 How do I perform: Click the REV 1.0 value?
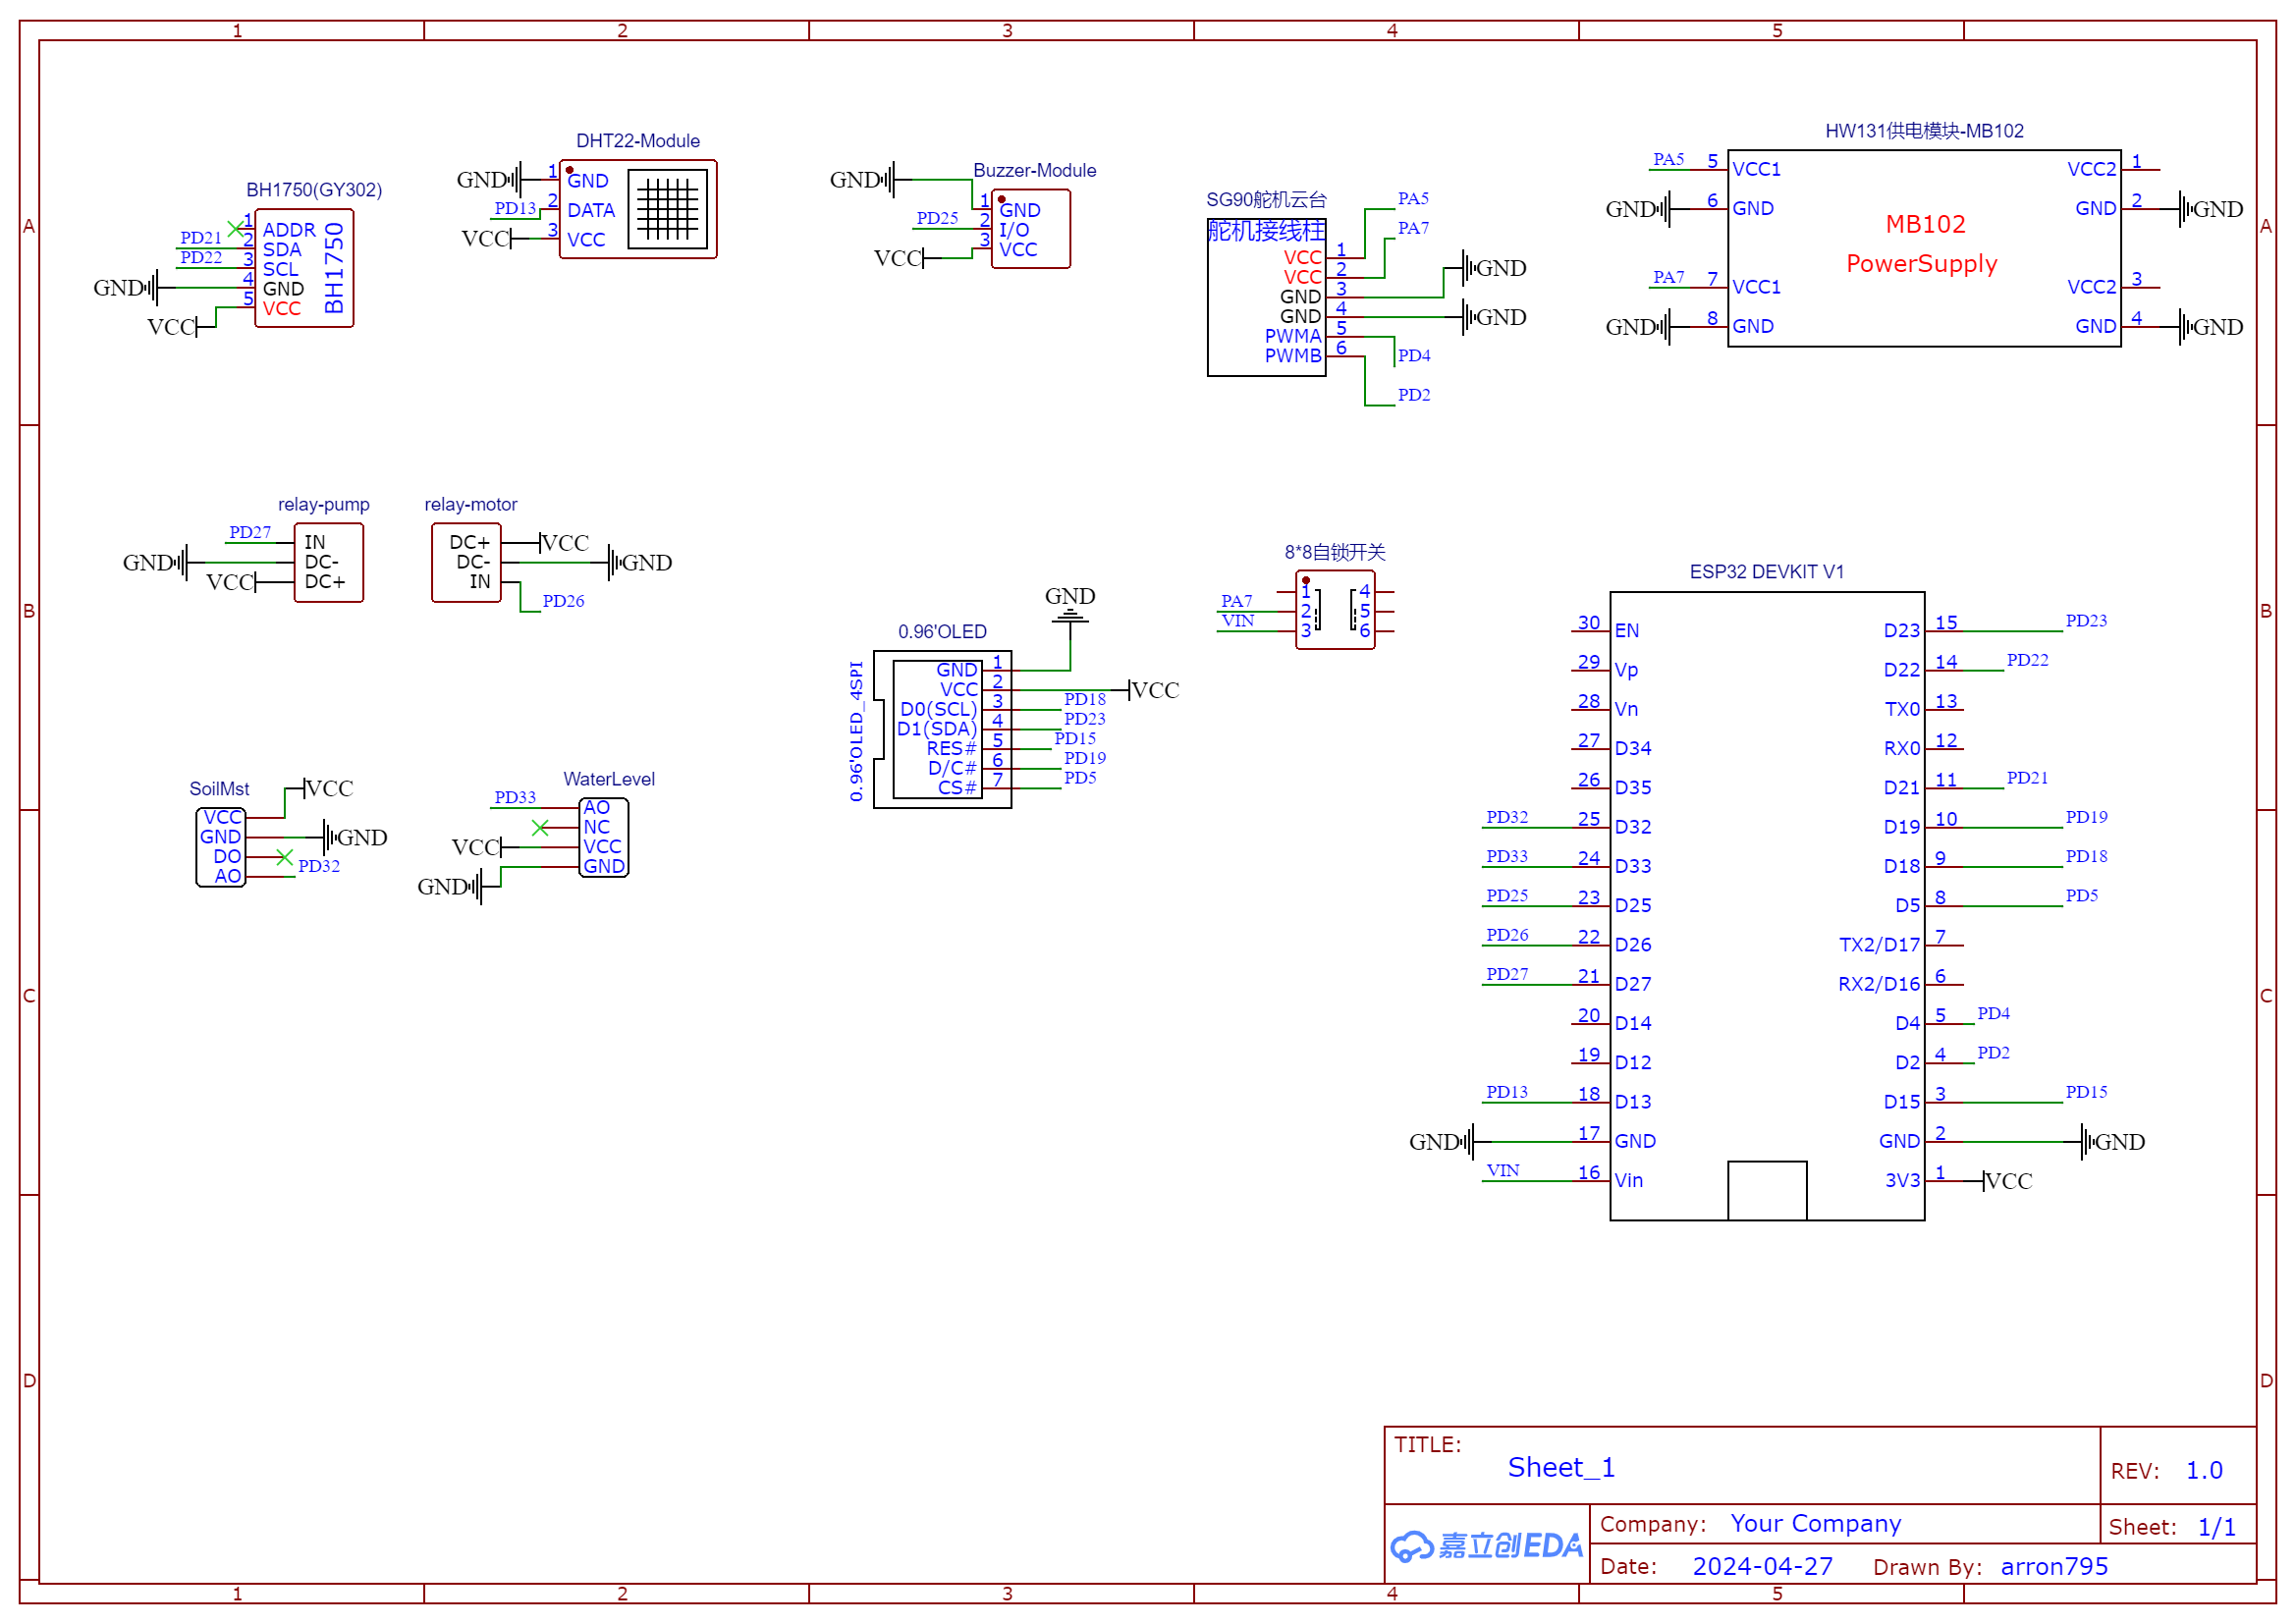point(2204,1471)
